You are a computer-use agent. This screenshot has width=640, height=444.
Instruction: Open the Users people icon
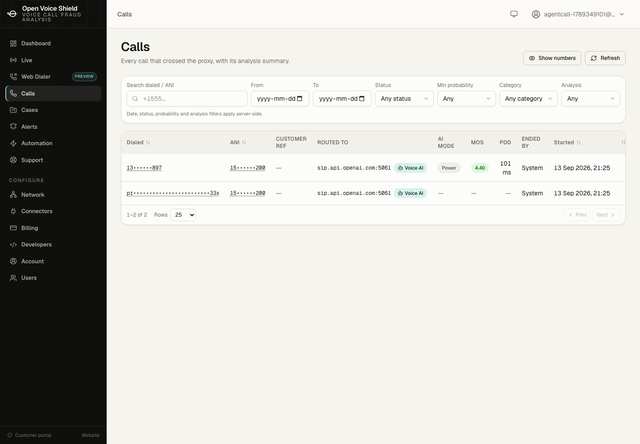[x=13, y=278]
